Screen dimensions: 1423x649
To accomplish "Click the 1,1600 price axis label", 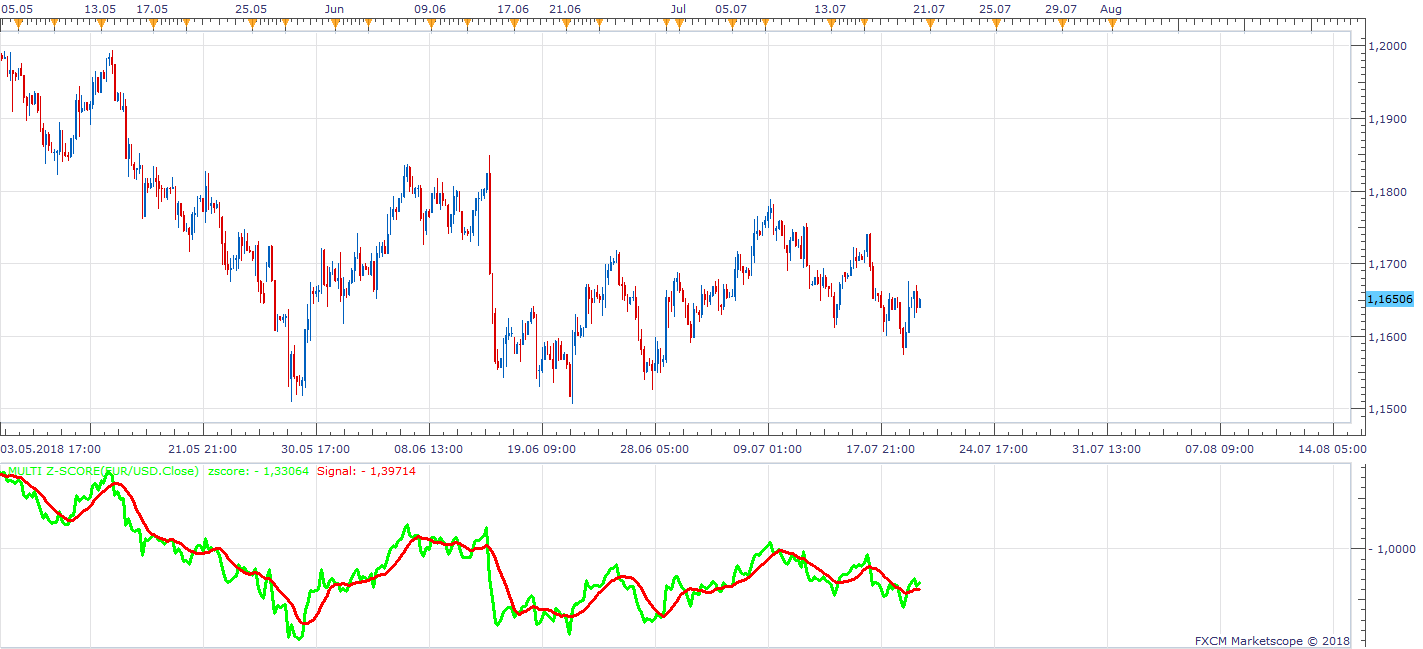I will (1389, 337).
